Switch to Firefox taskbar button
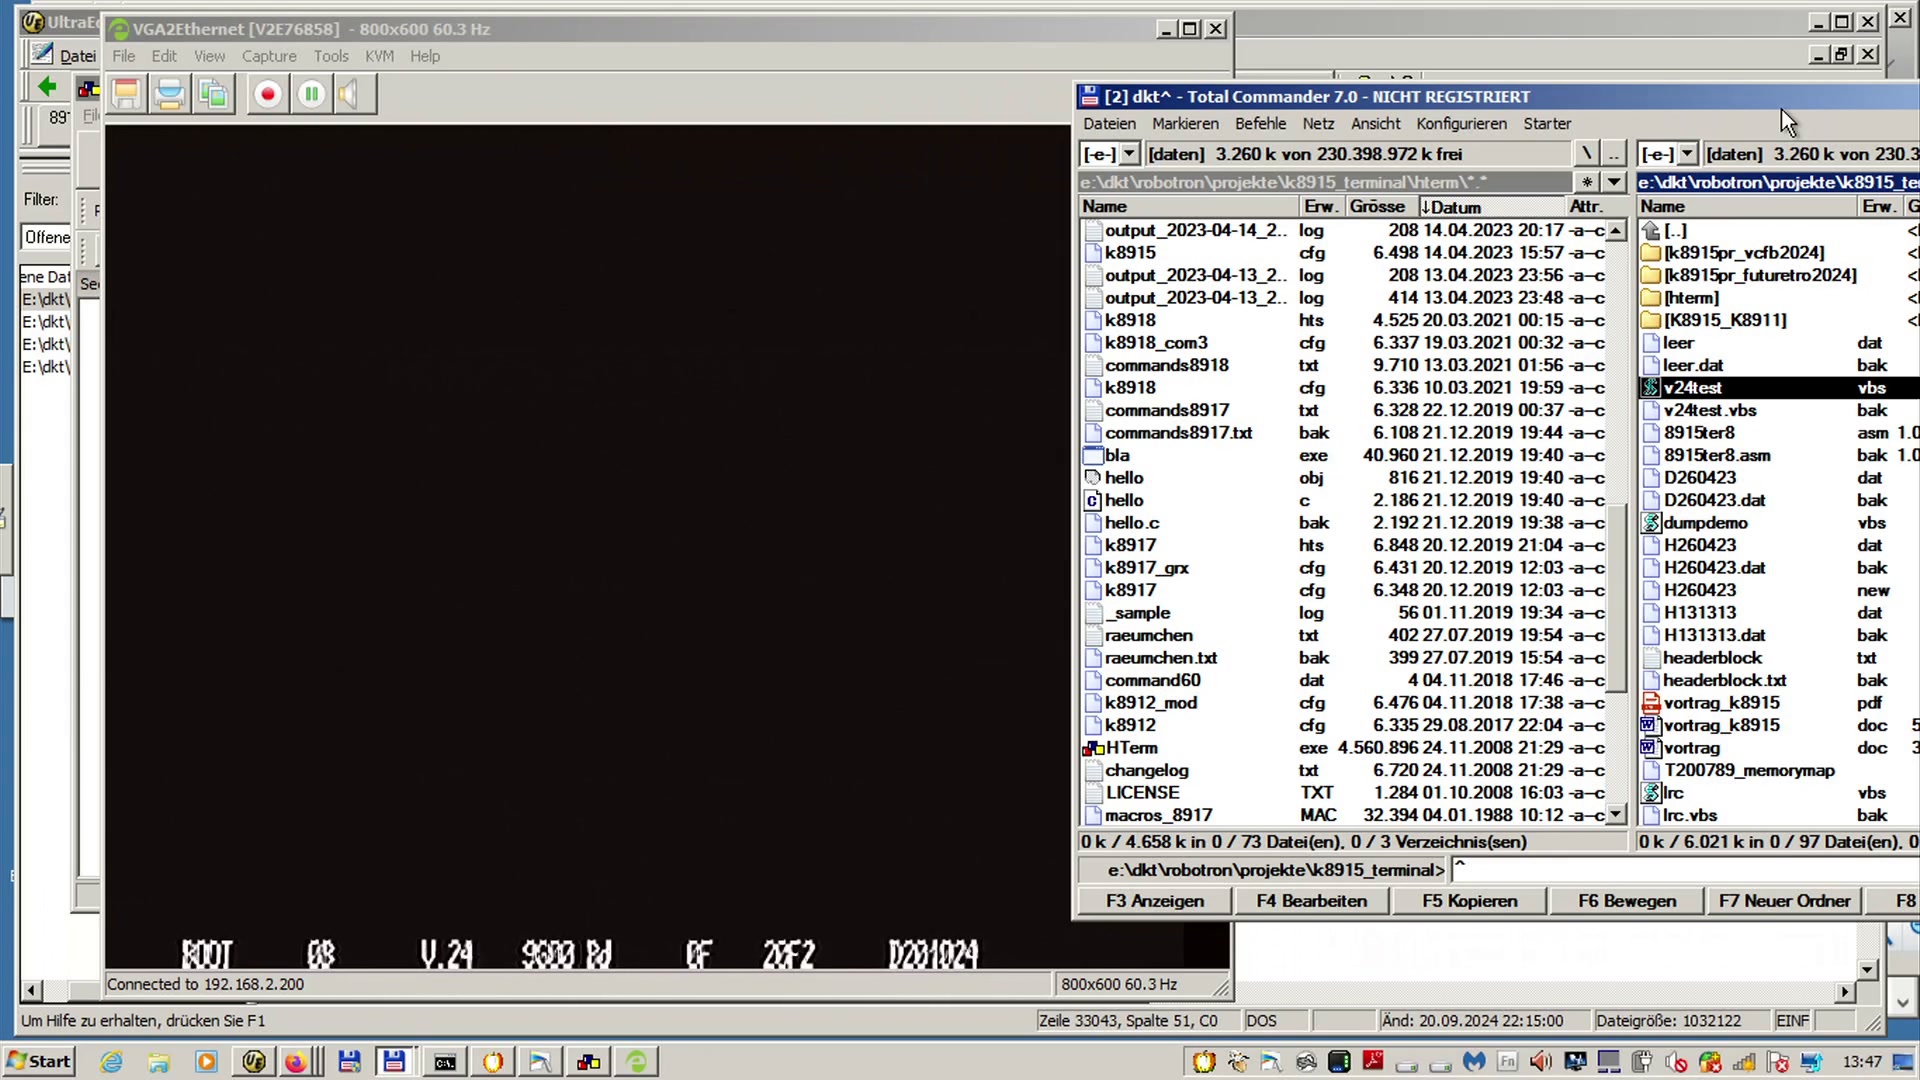Screen dimensions: 1920x1080 coord(296,1061)
